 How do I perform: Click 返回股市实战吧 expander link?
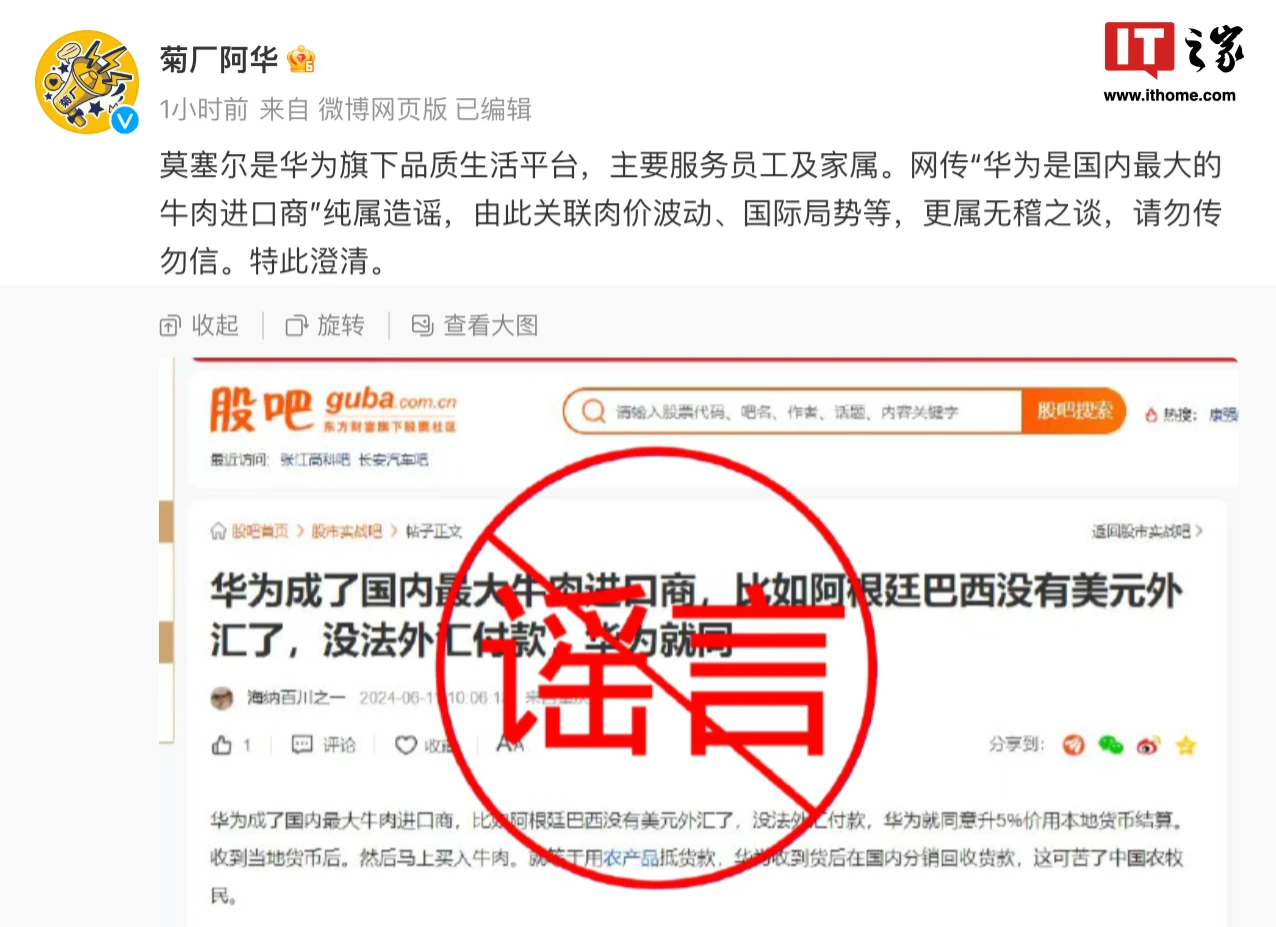[1147, 531]
